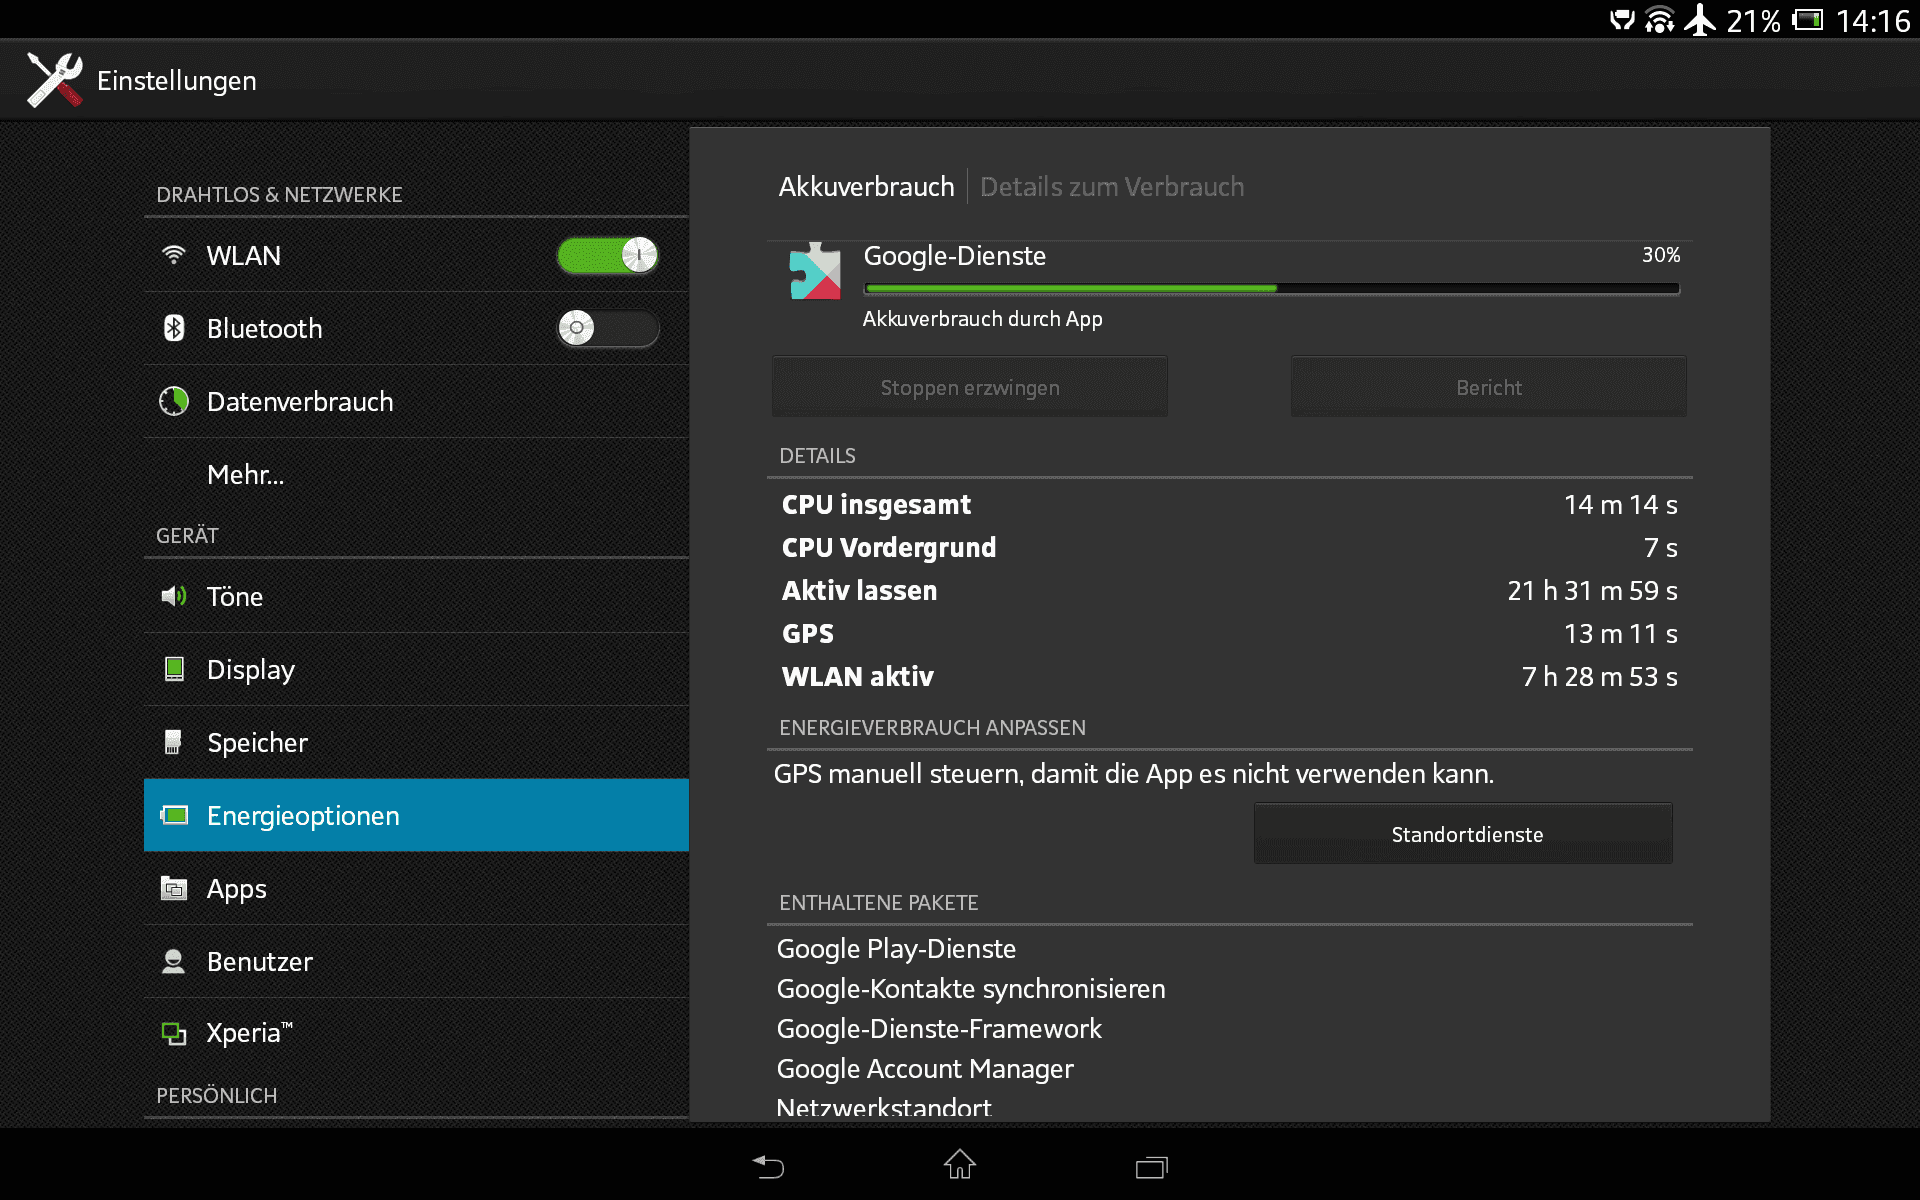
Task: Go back via Akkuverbrauch breadcrumb
Action: click(x=866, y=187)
